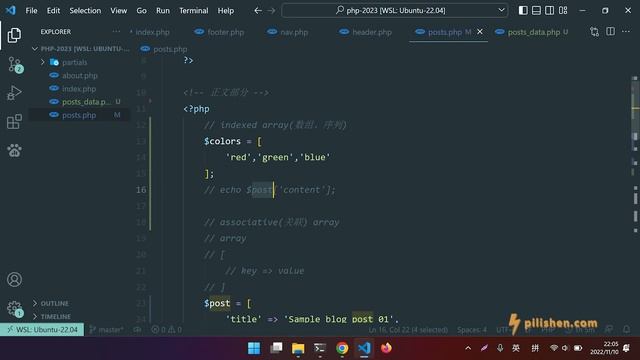The image size is (640, 360).
Task: Click Ln 16, Col 22 cursor position
Action: point(408,329)
